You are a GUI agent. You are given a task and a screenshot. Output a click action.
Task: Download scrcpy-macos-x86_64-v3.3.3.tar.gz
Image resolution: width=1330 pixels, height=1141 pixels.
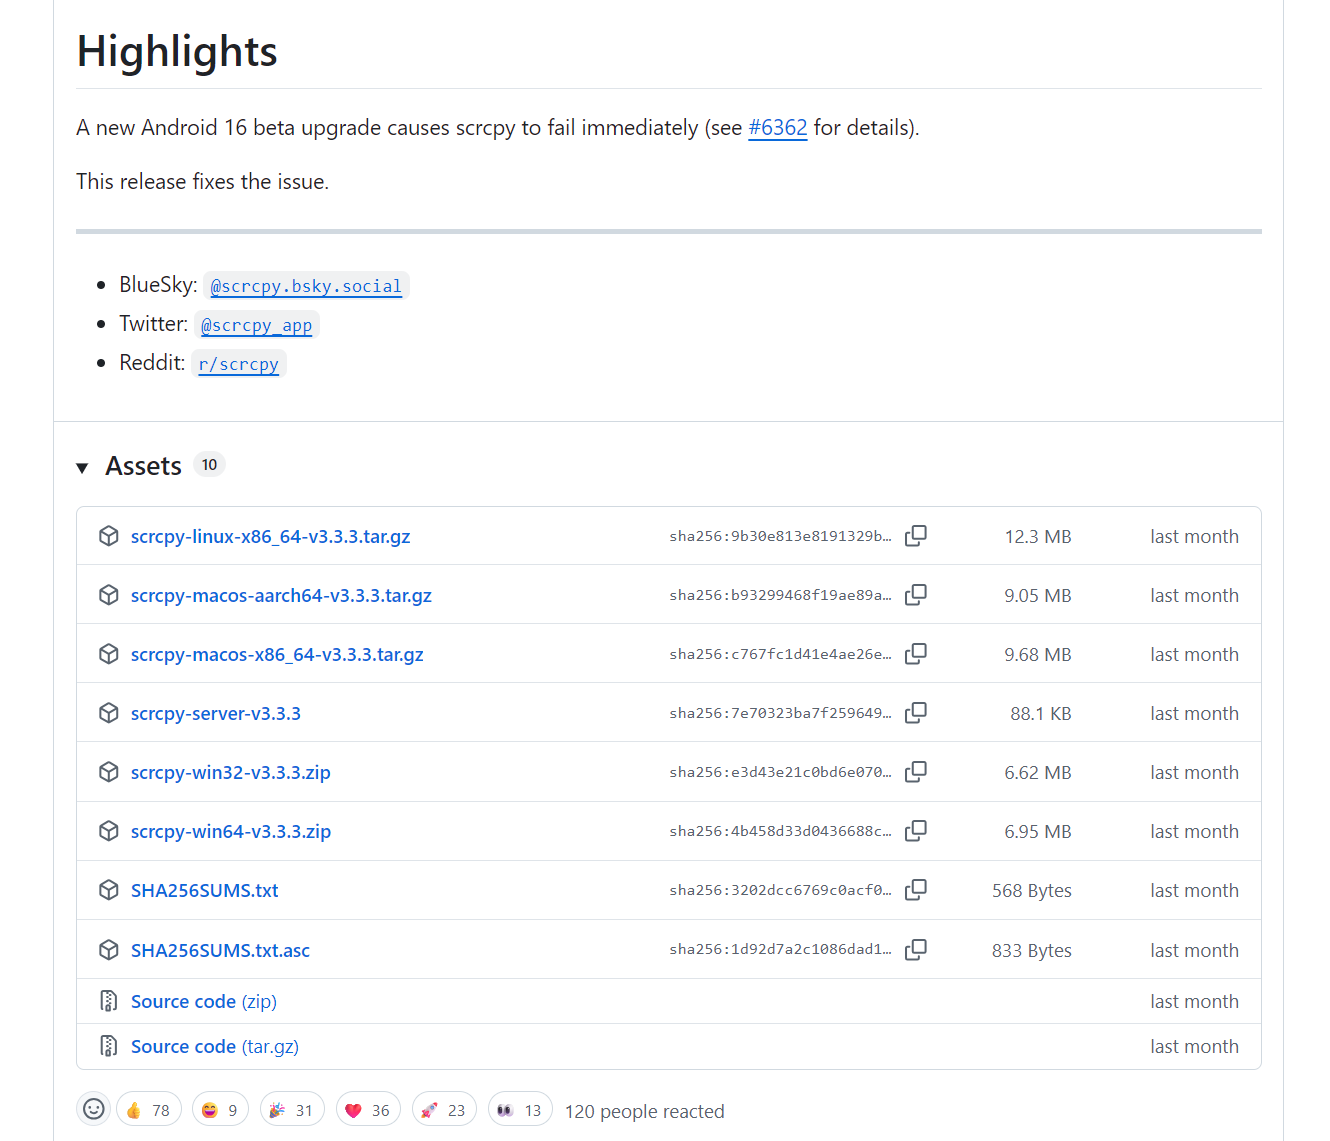click(x=277, y=655)
